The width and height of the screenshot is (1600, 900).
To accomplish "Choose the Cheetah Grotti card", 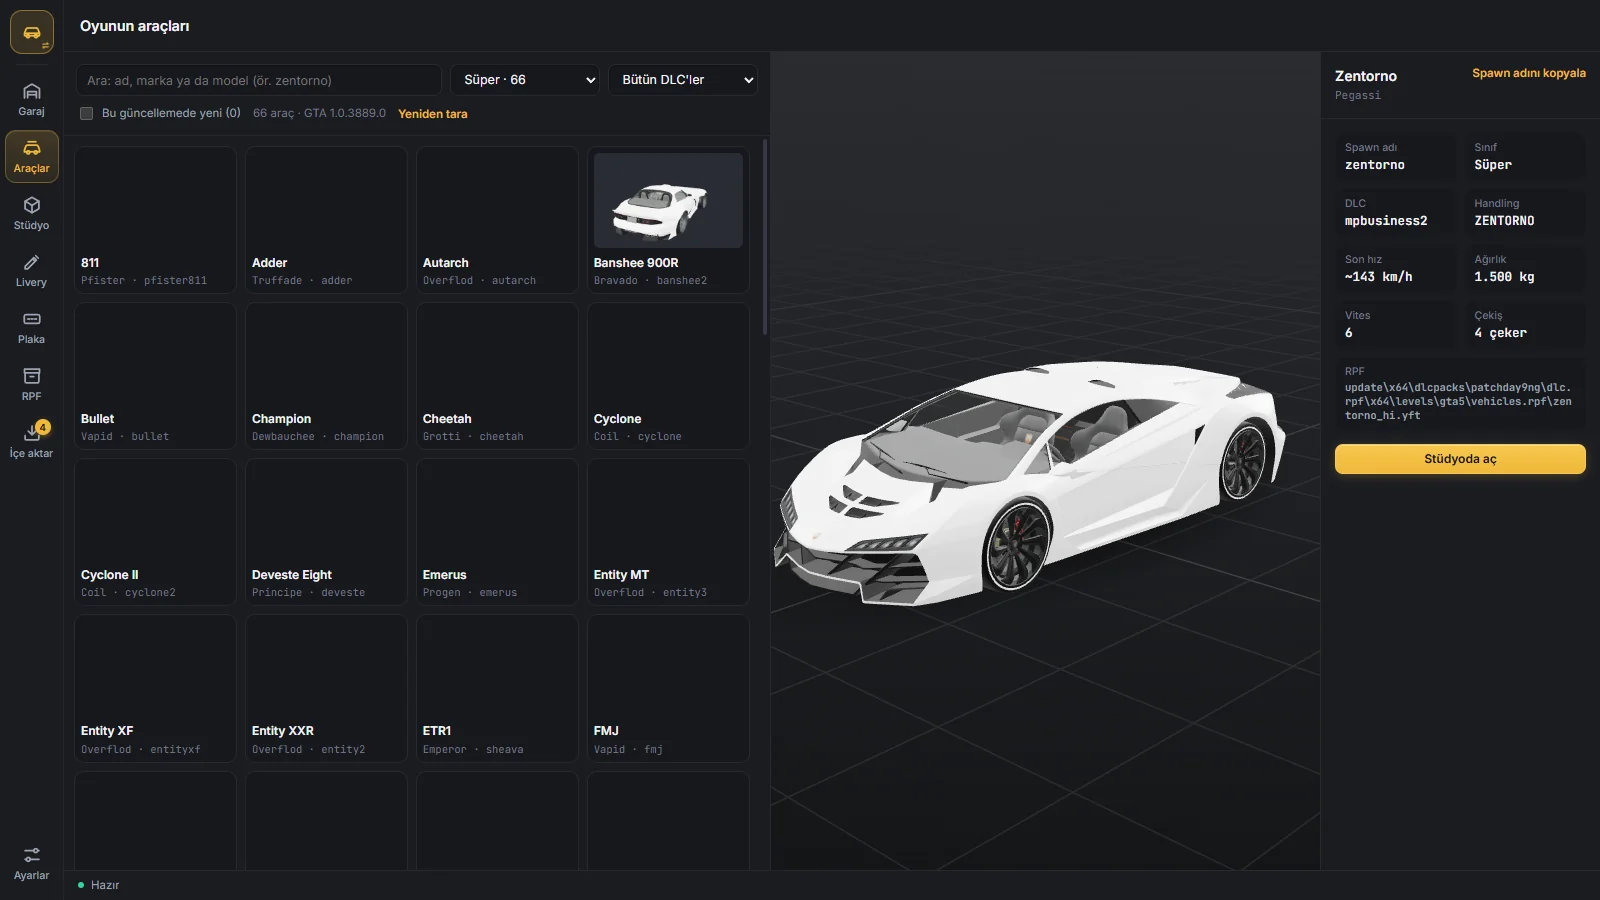I will [497, 376].
